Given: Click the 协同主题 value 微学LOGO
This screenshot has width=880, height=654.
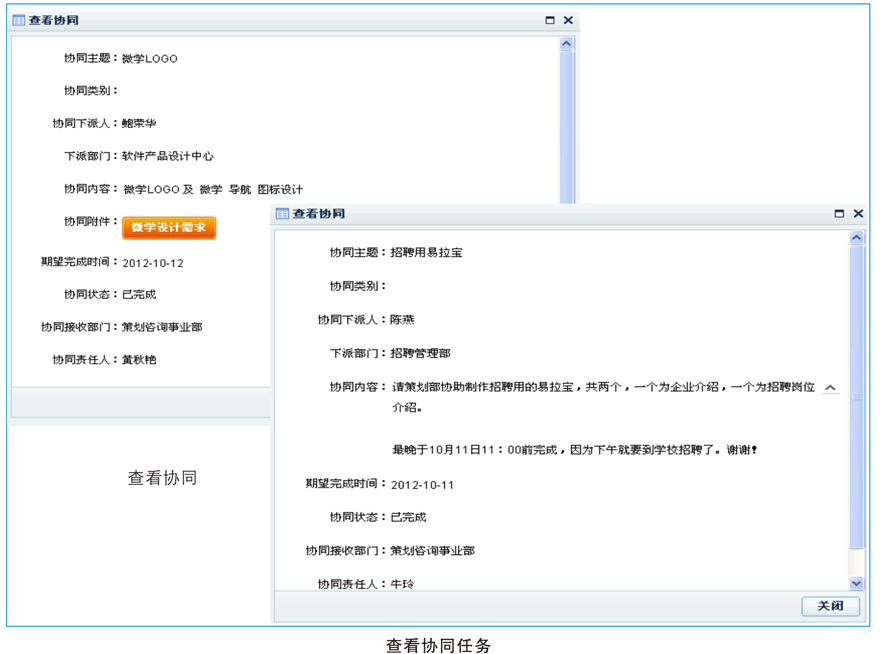Looking at the screenshot, I should (150, 59).
